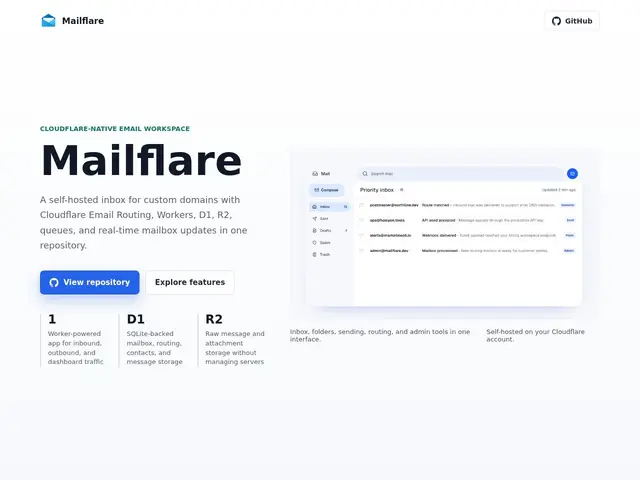640x480 pixels.
Task: Open the API send accepted email row
Action: [468, 220]
